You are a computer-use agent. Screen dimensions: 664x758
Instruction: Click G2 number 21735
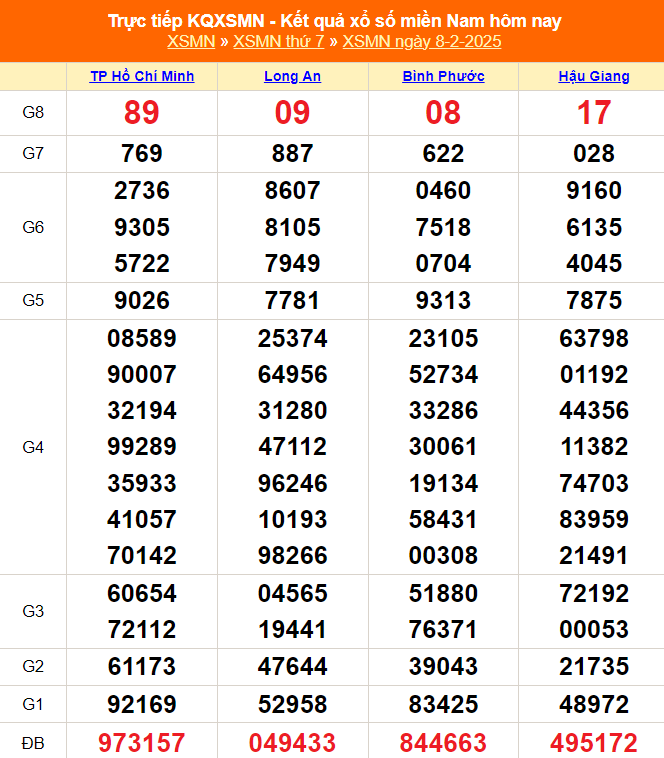click(594, 667)
